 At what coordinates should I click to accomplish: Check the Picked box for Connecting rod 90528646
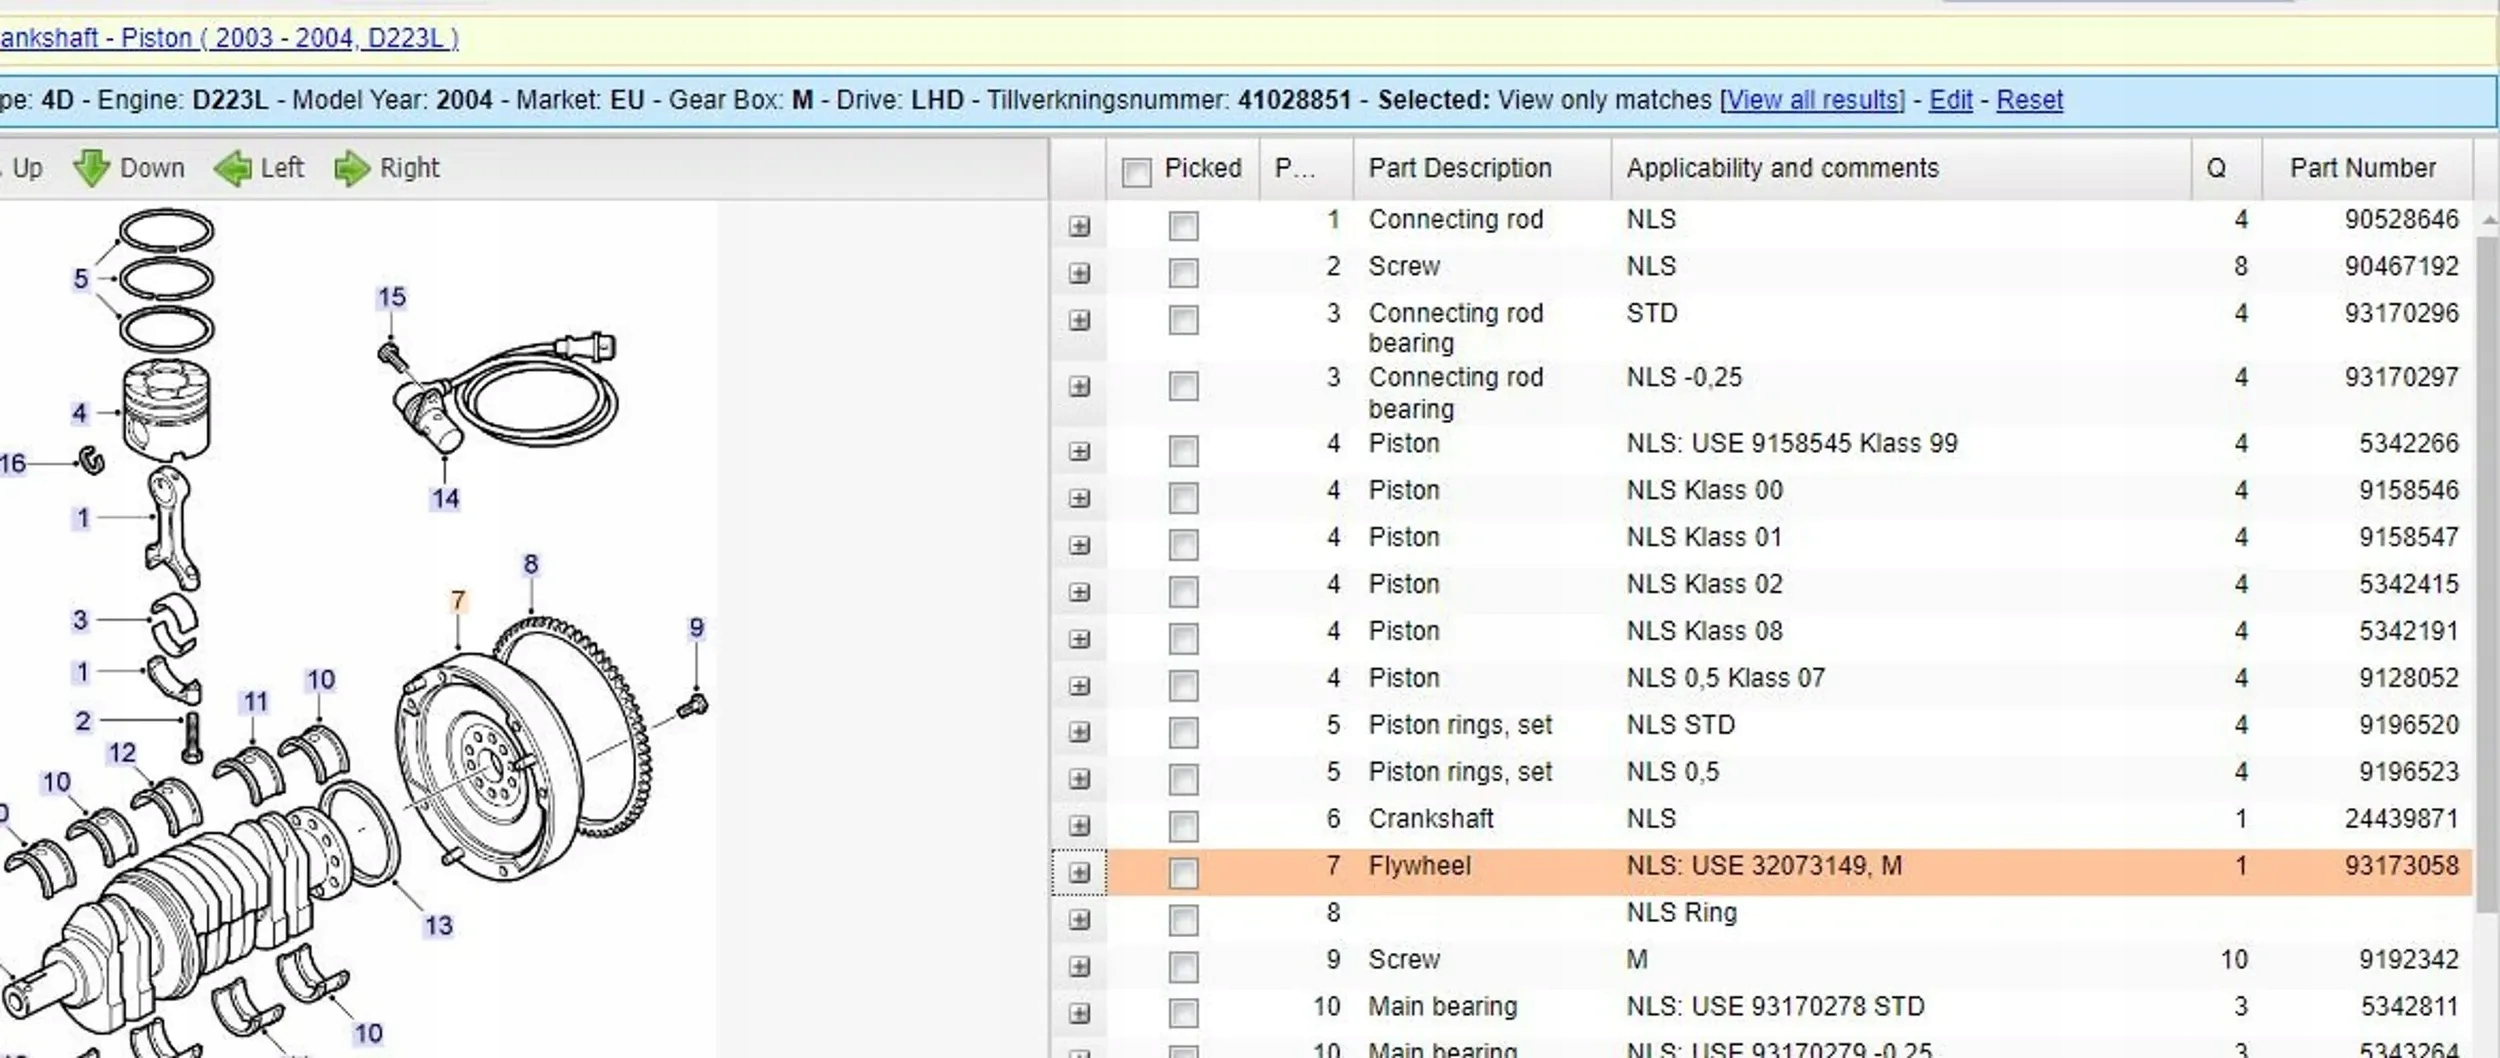(1183, 225)
